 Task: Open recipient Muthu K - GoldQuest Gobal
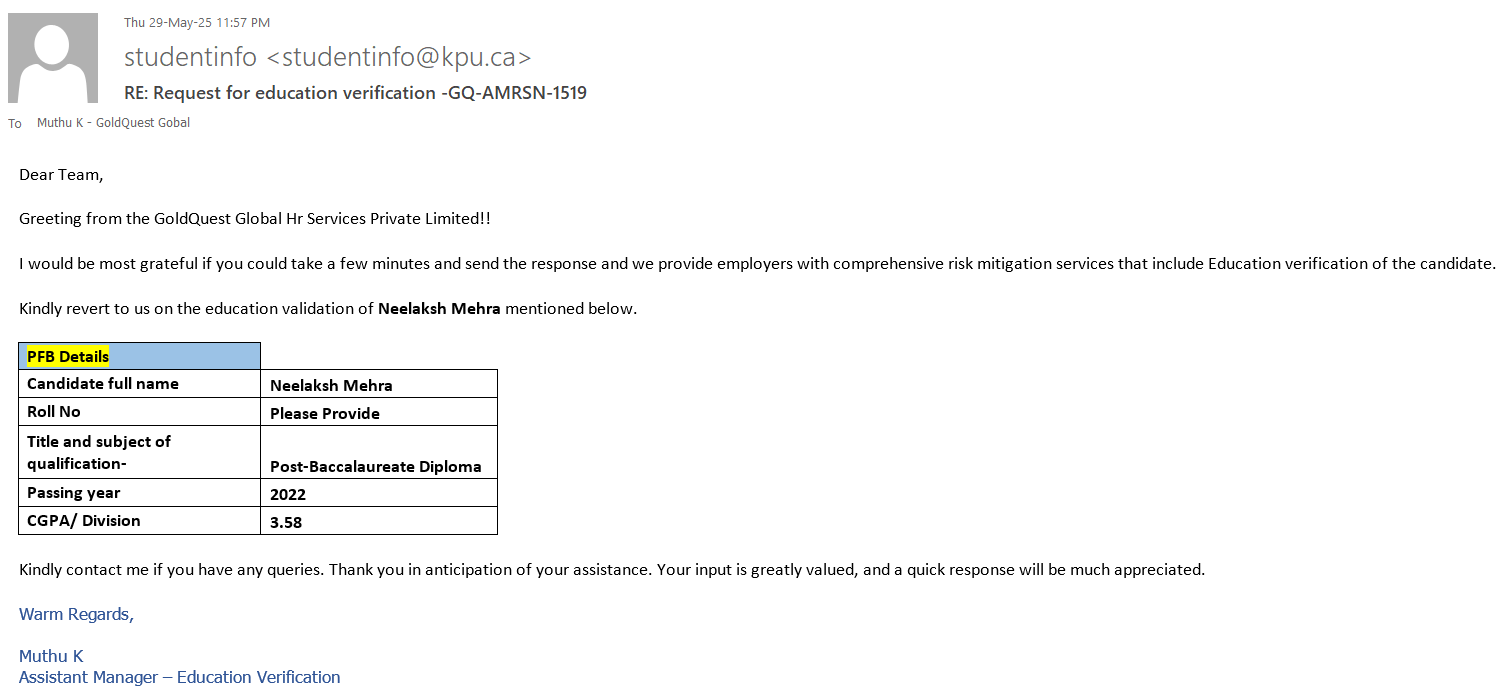click(113, 123)
